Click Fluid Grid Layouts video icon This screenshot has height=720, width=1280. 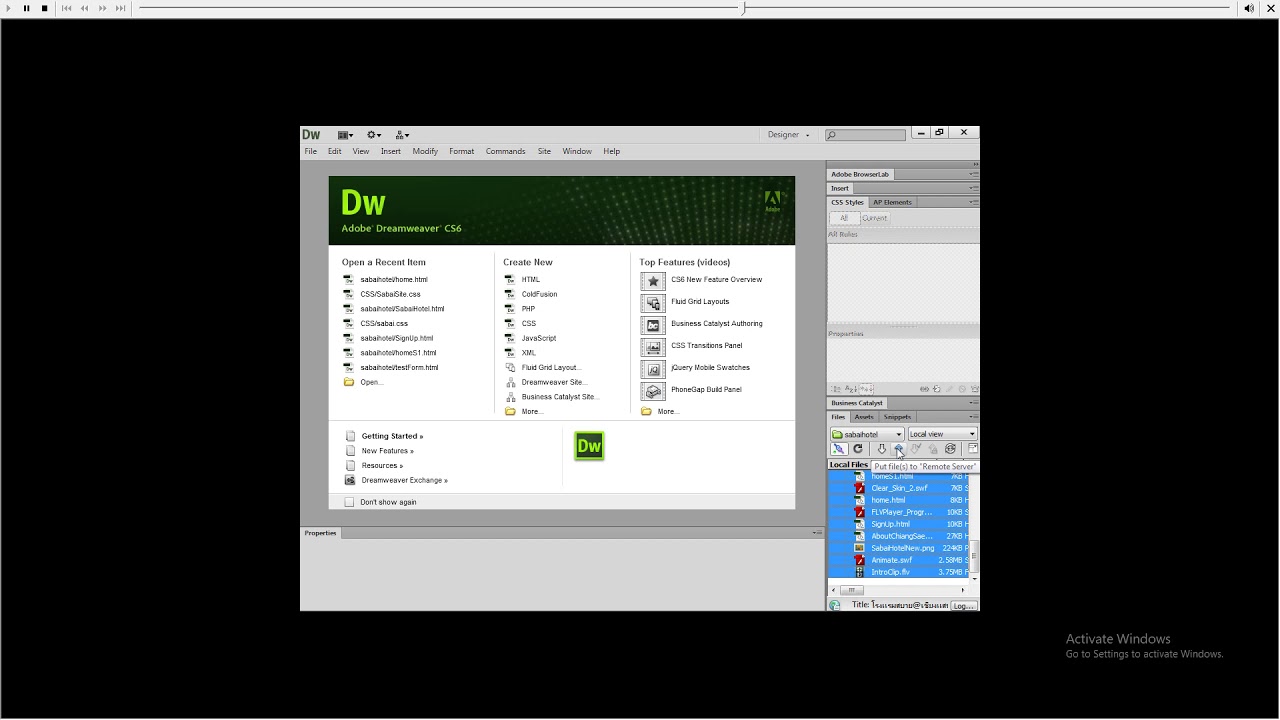[653, 302]
